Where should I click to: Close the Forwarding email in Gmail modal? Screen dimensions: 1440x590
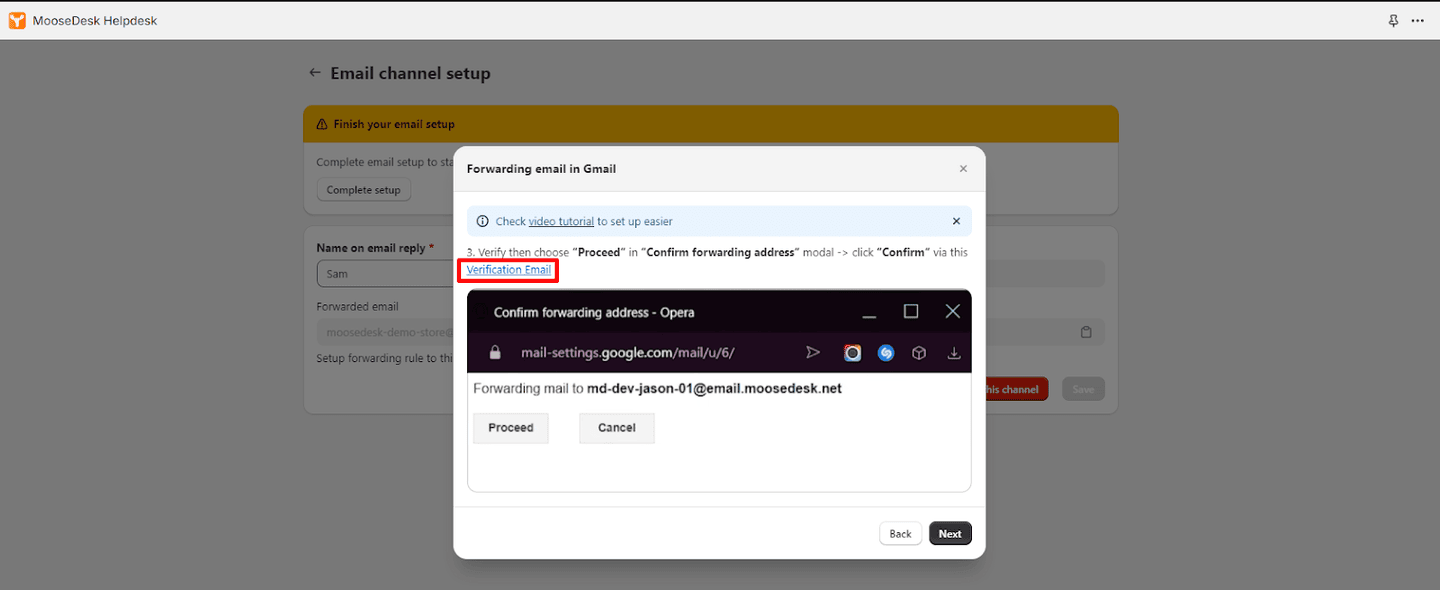[963, 169]
